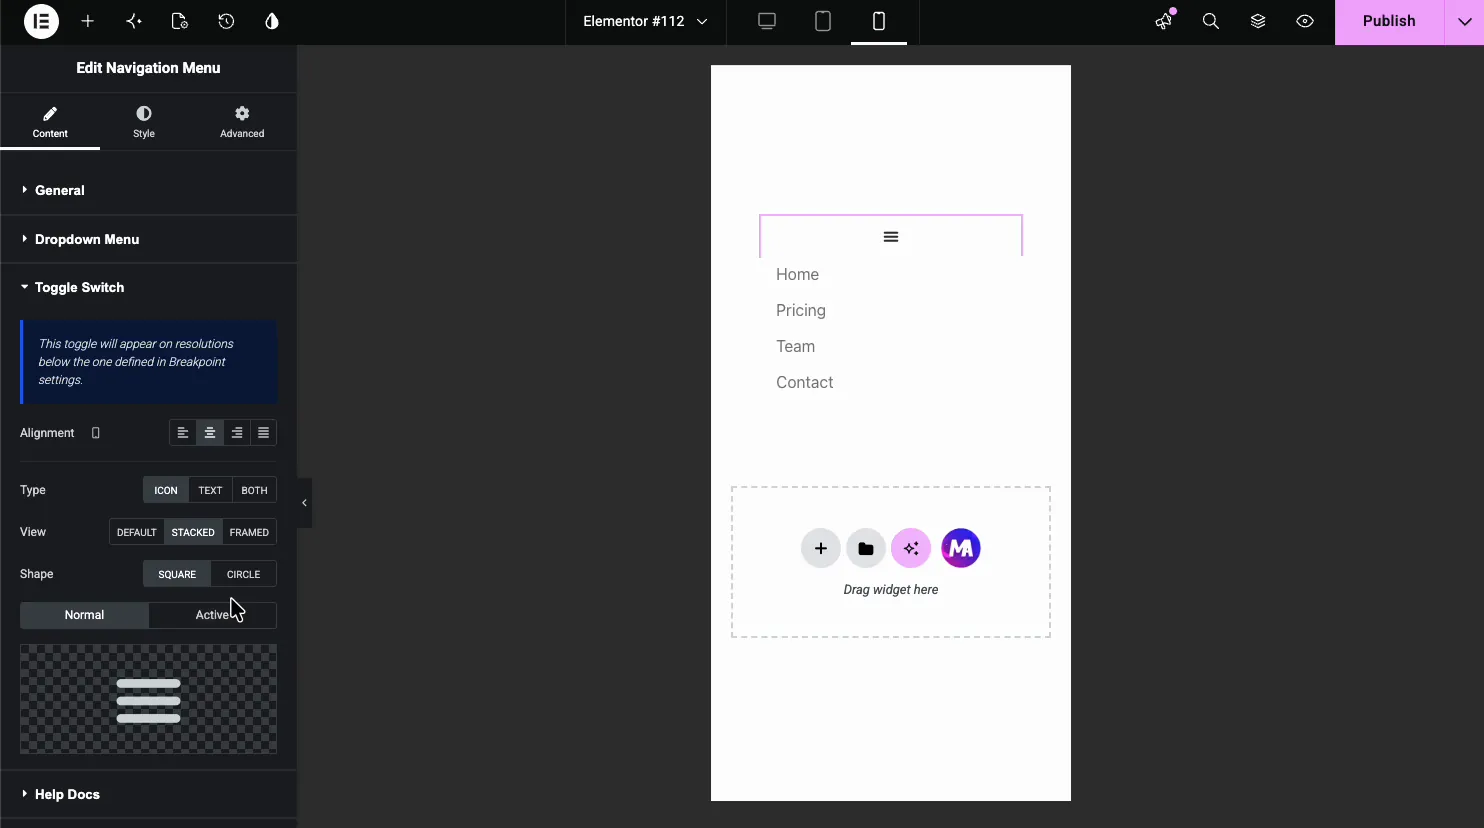The image size is (1484, 828).
Task: Select ICON toggle type
Action: pyautogui.click(x=166, y=490)
